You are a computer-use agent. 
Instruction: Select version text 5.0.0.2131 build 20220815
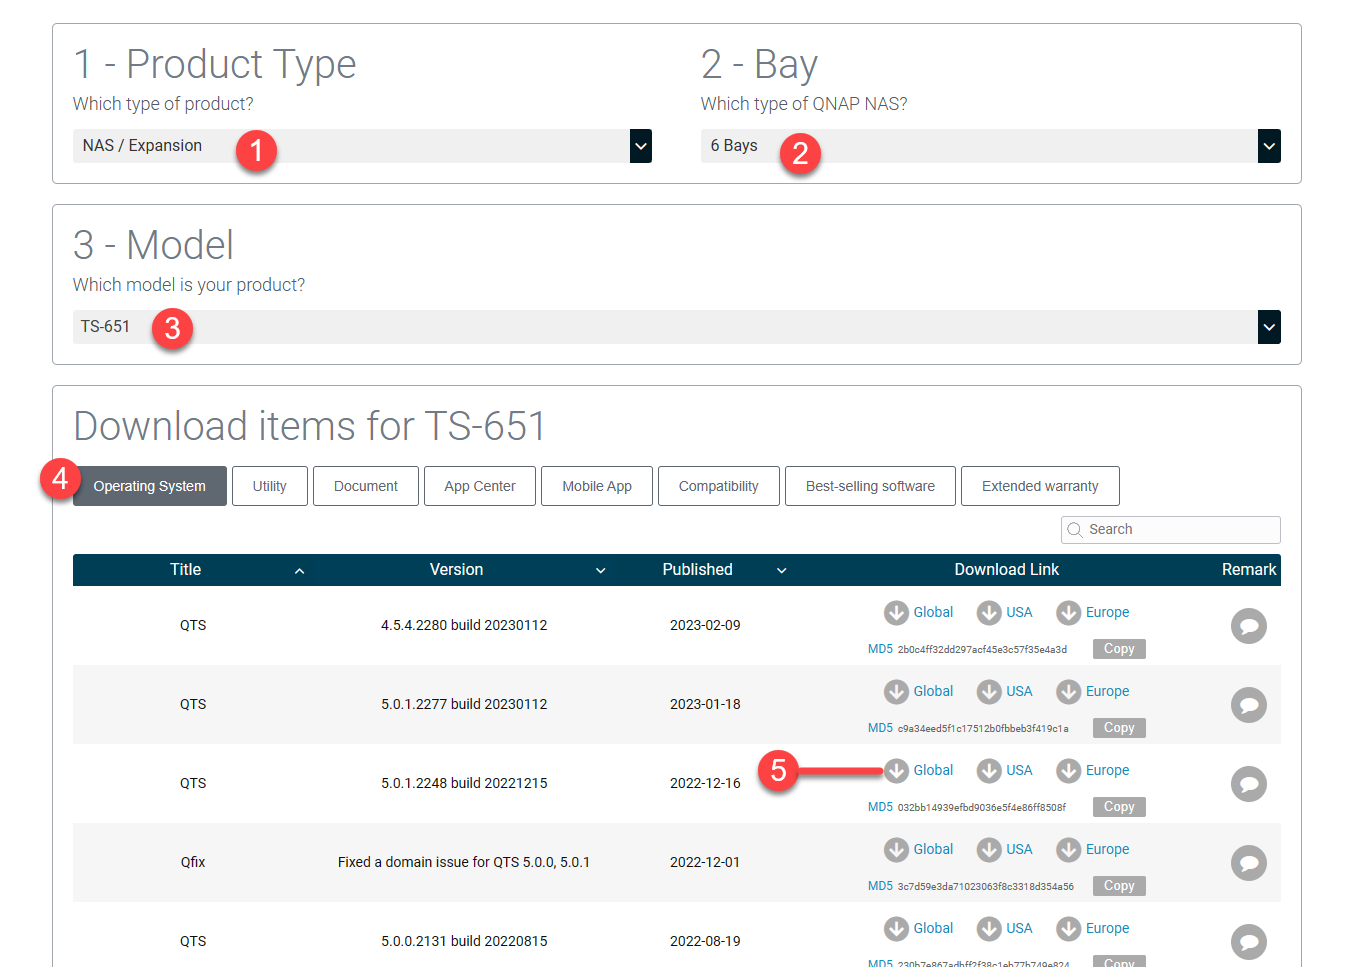pyautogui.click(x=464, y=941)
